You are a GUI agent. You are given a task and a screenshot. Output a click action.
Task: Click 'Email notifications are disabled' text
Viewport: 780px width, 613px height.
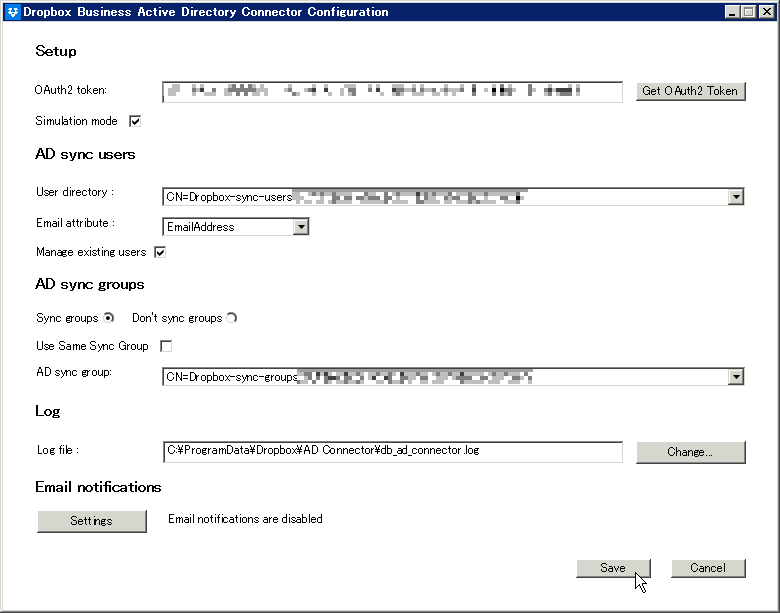(x=245, y=519)
